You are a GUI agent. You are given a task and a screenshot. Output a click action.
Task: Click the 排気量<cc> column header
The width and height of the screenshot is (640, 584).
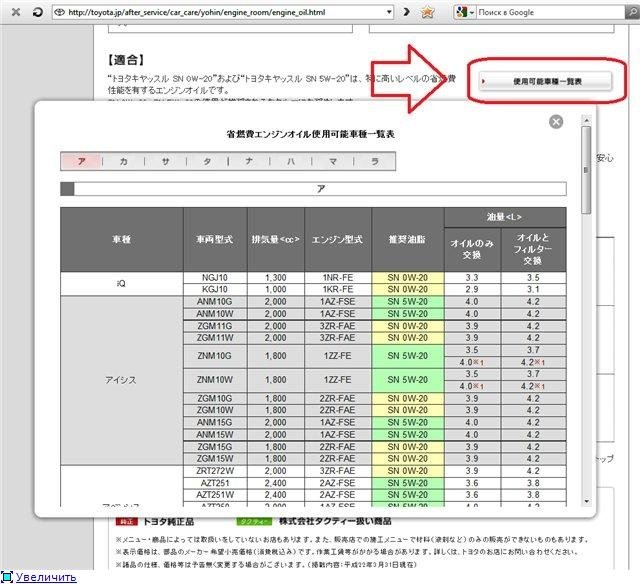(276, 240)
